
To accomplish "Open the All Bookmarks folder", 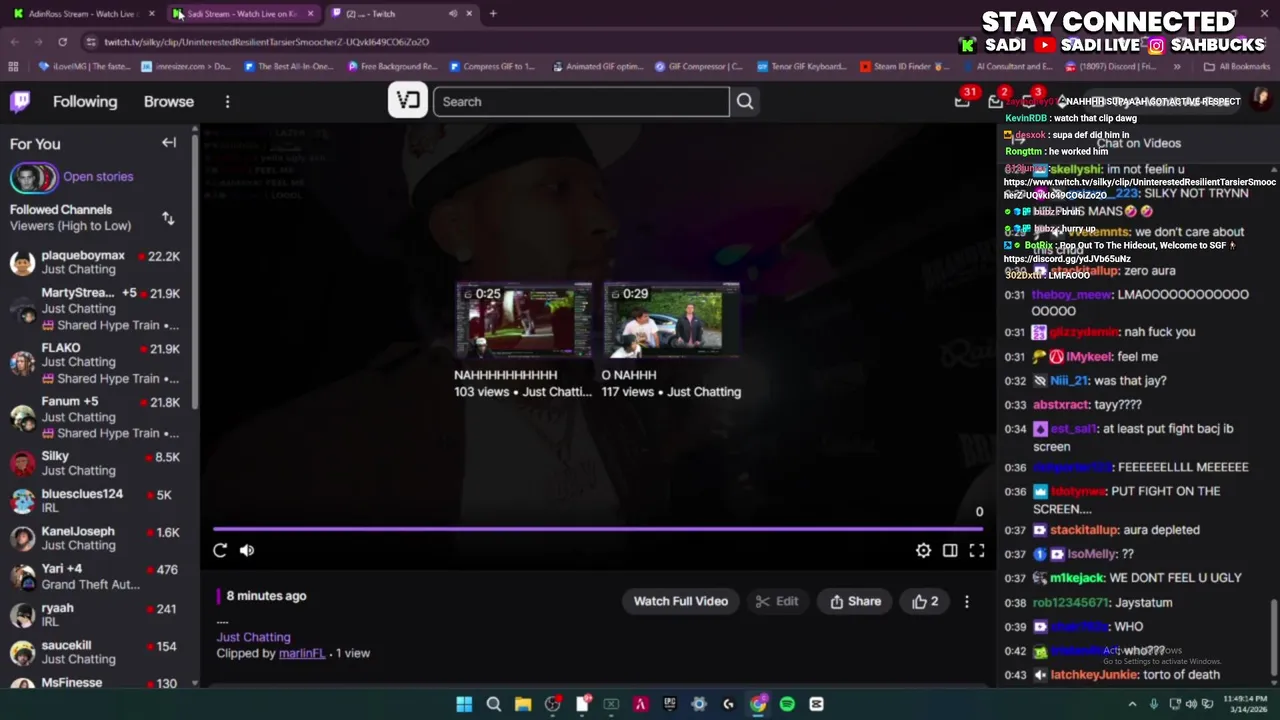I will 1237,67.
